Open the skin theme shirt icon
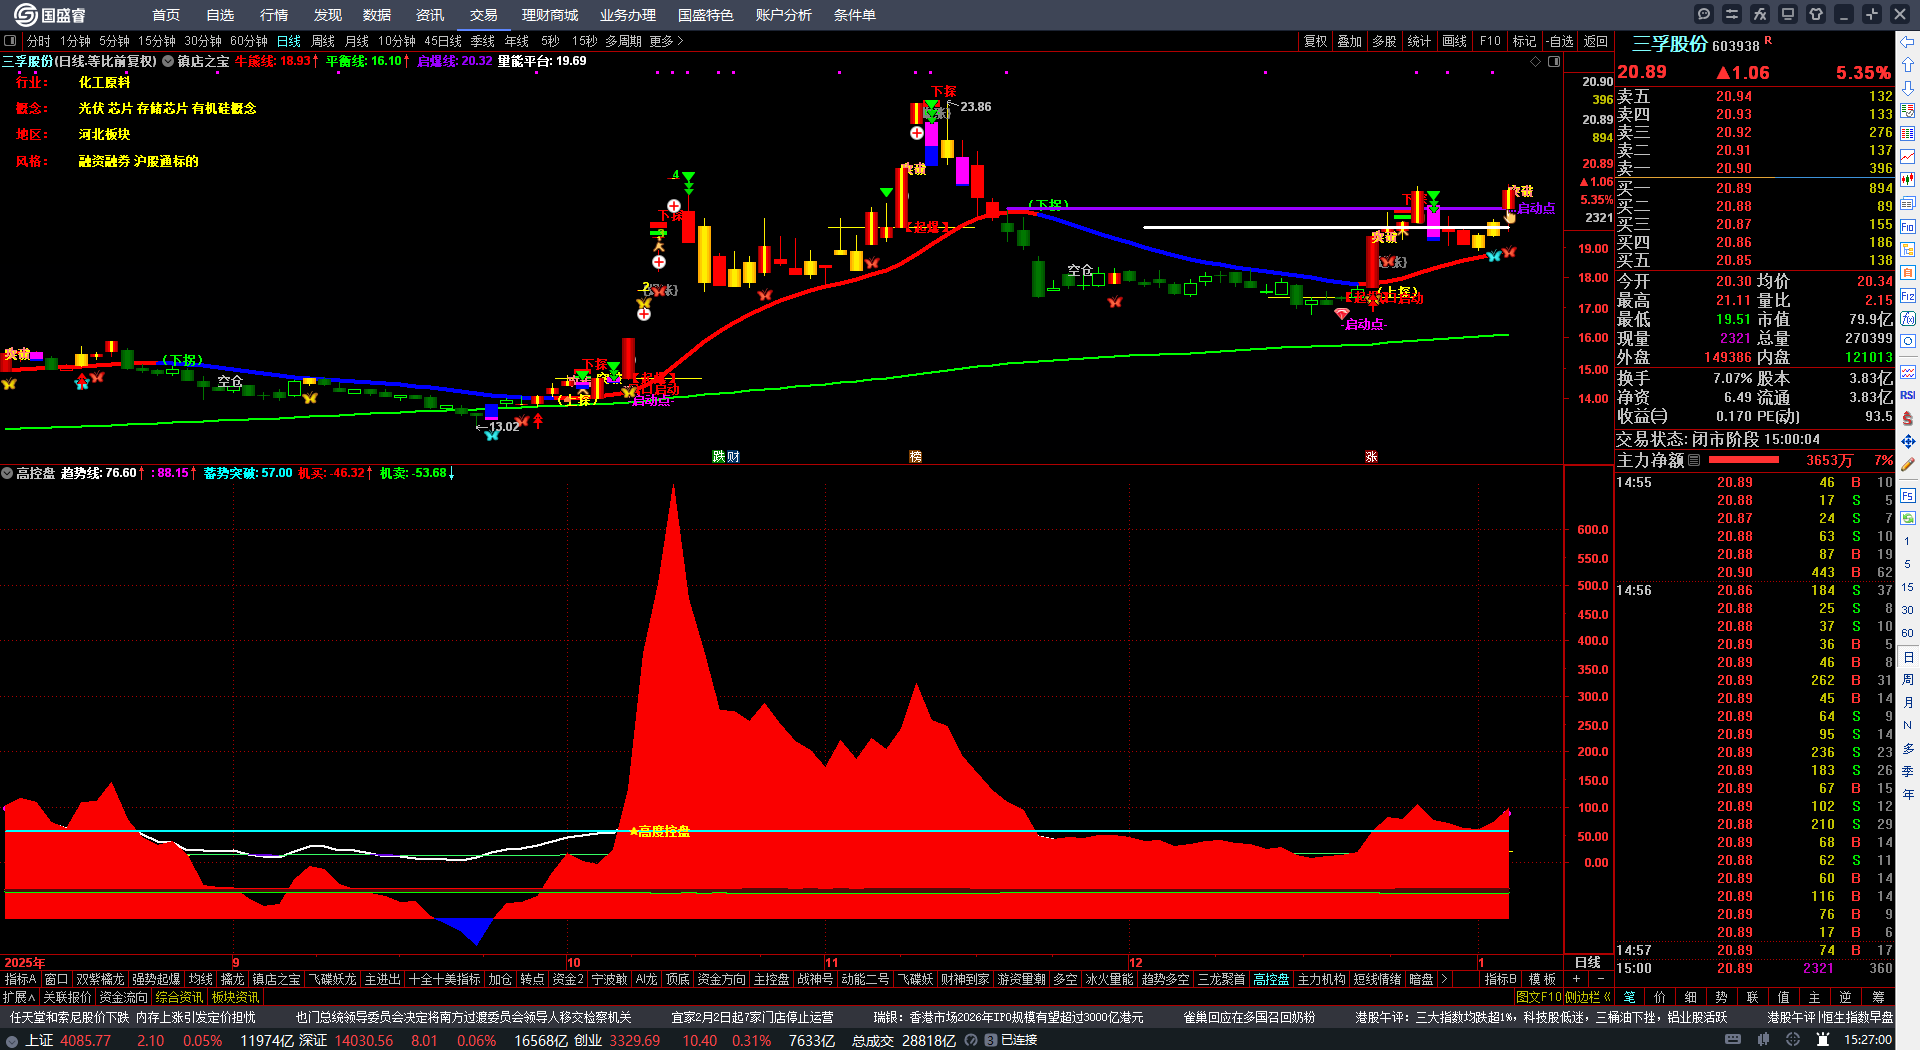 [1816, 14]
